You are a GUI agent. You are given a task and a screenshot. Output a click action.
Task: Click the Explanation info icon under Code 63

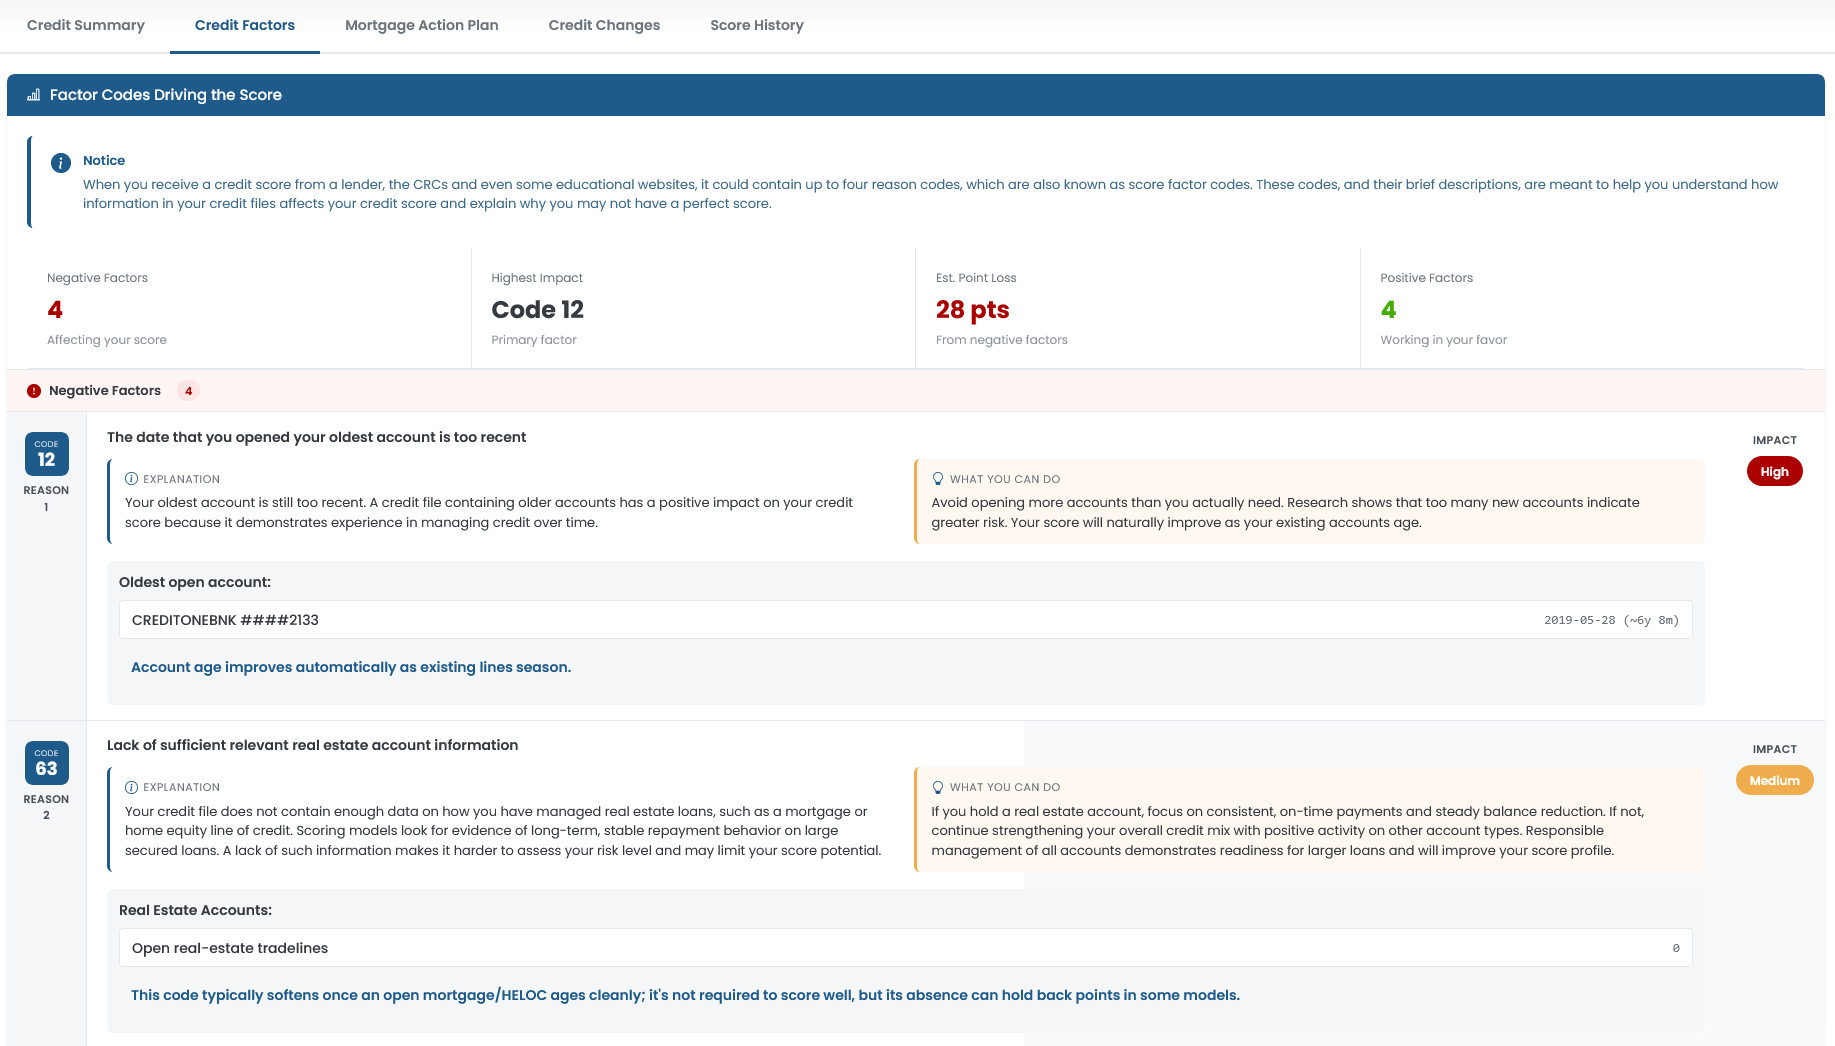131,787
